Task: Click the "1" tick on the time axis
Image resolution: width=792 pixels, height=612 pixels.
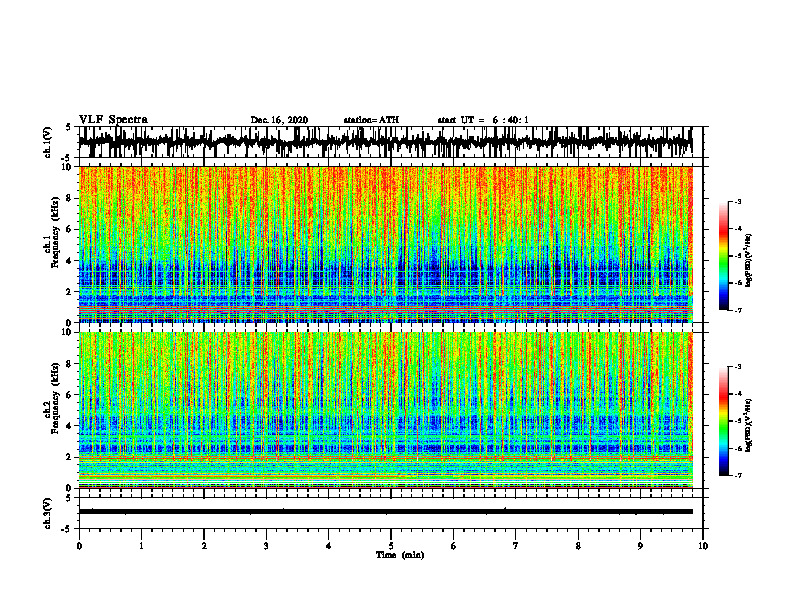Action: pyautogui.click(x=141, y=546)
